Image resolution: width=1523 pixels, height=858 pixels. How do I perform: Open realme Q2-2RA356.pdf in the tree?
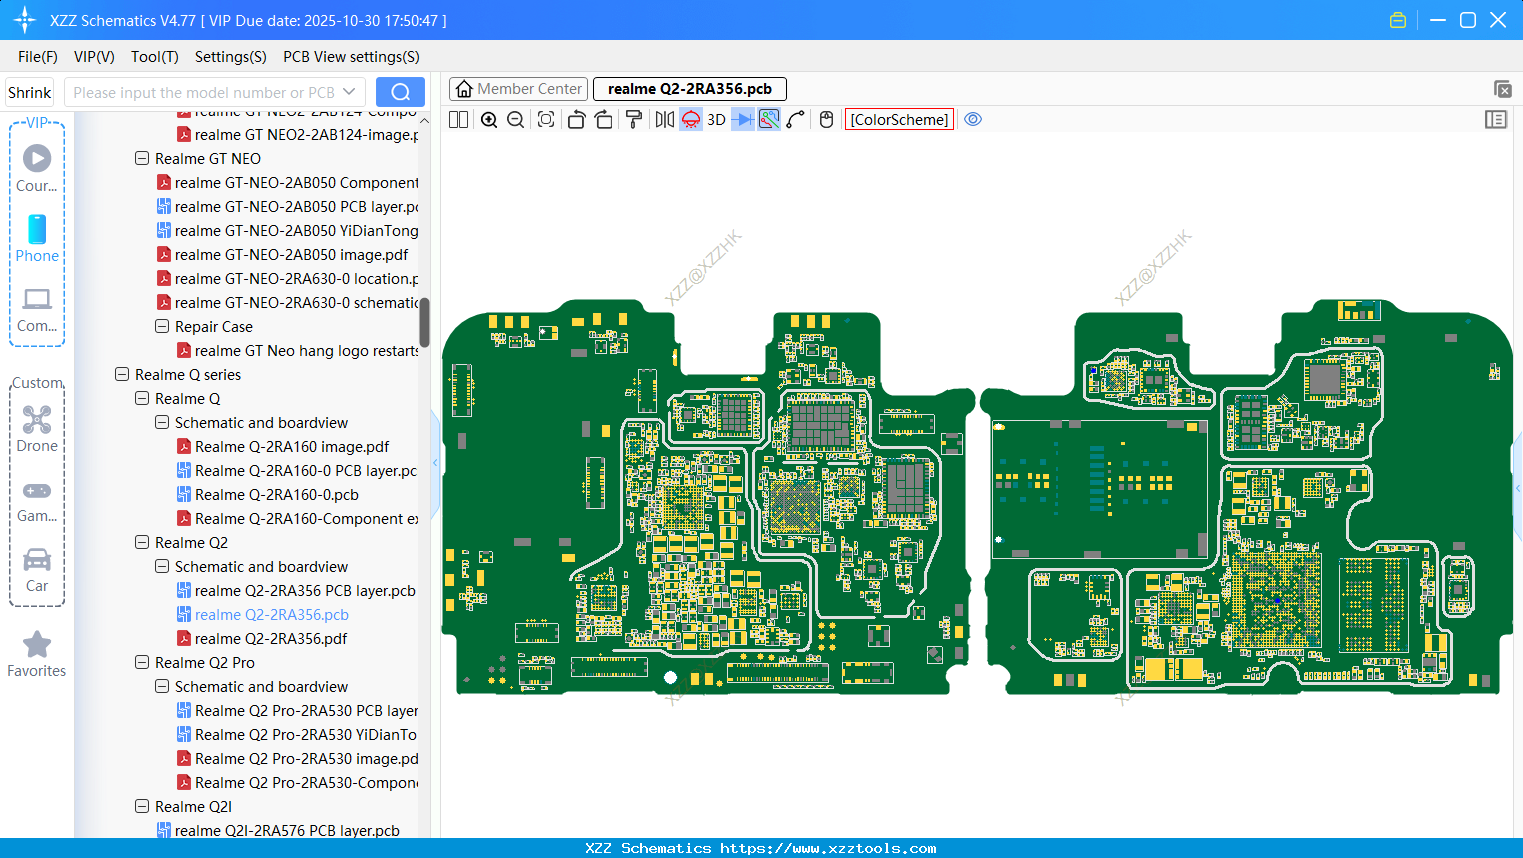[x=271, y=639]
